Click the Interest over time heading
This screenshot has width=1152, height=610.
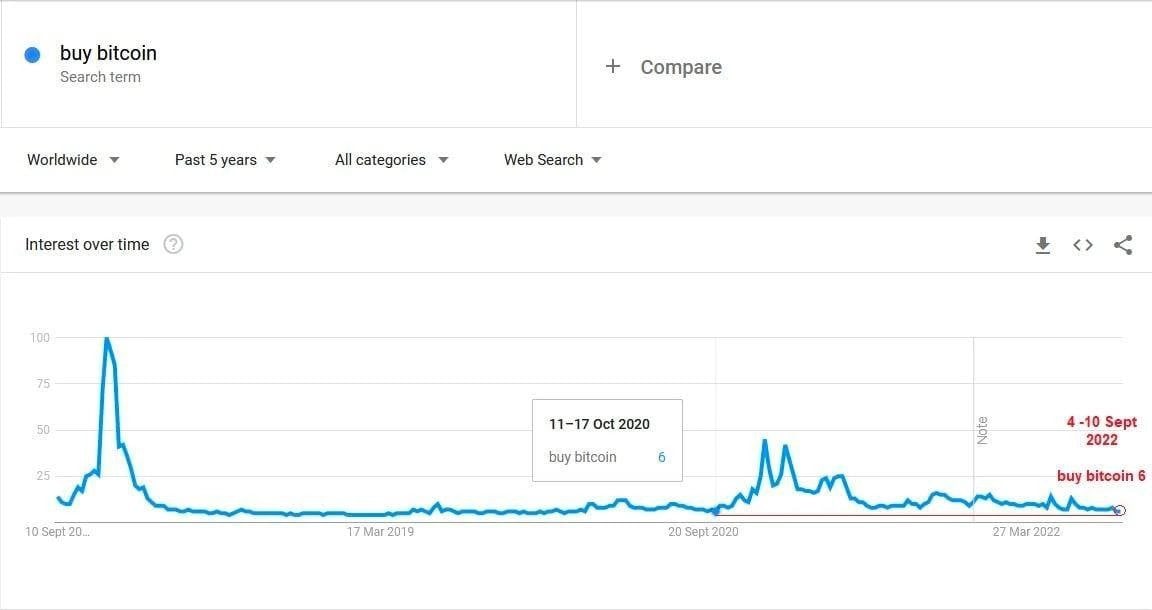pos(87,245)
